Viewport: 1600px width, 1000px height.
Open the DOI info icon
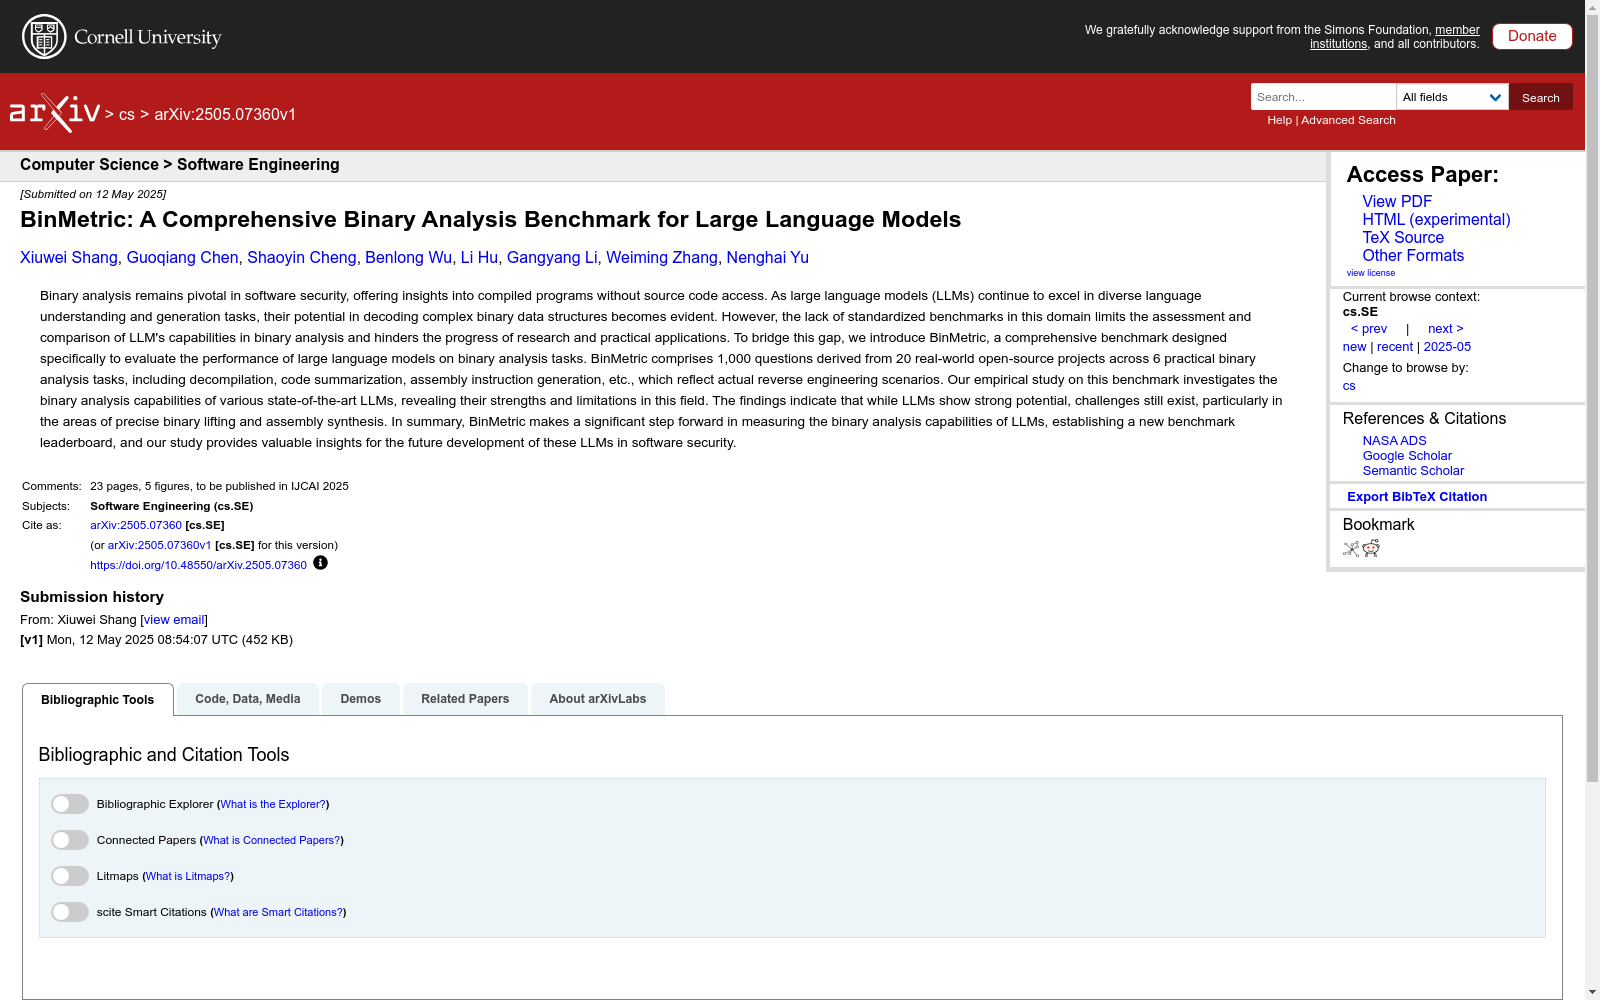(320, 563)
